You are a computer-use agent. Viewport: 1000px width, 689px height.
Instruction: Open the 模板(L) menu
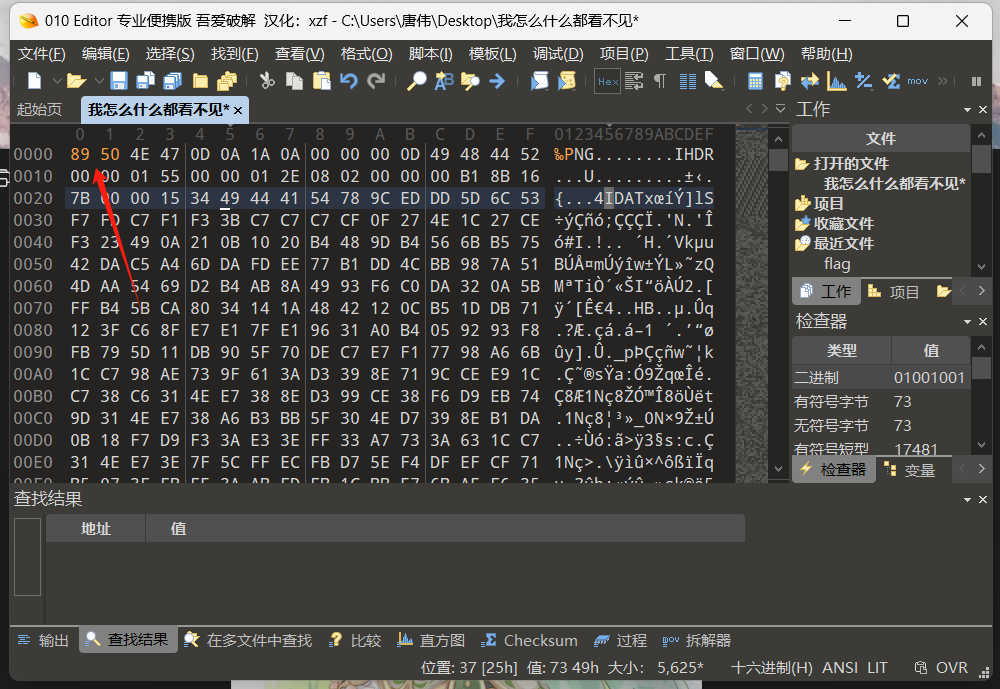click(x=492, y=54)
